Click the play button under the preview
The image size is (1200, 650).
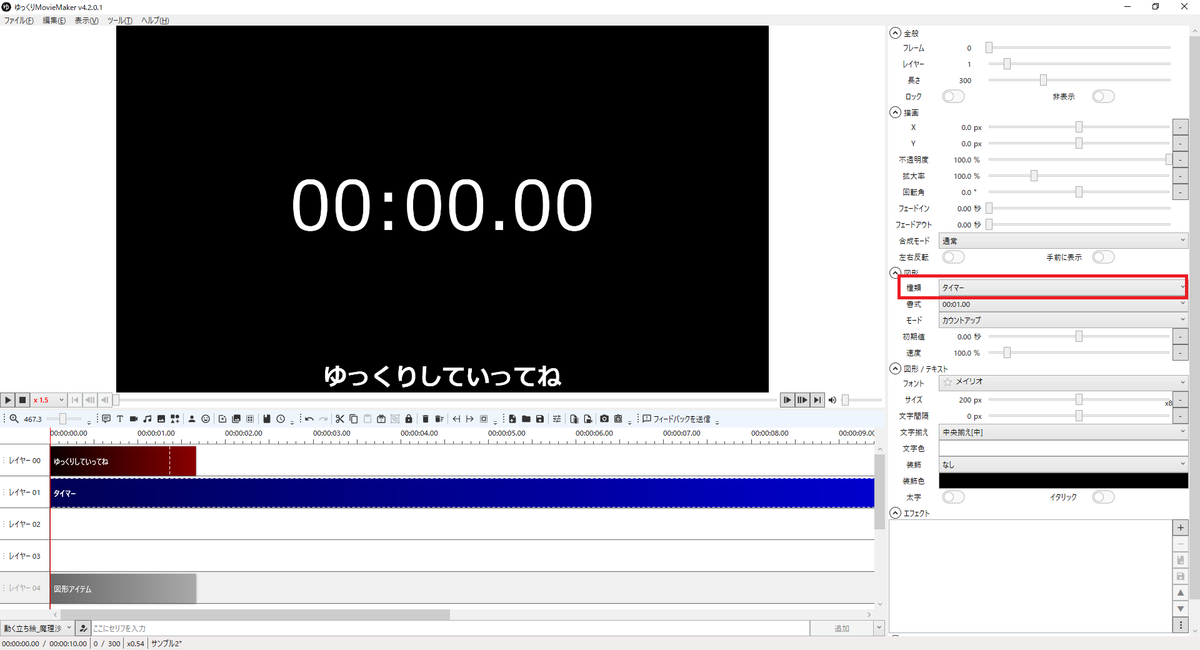point(8,399)
